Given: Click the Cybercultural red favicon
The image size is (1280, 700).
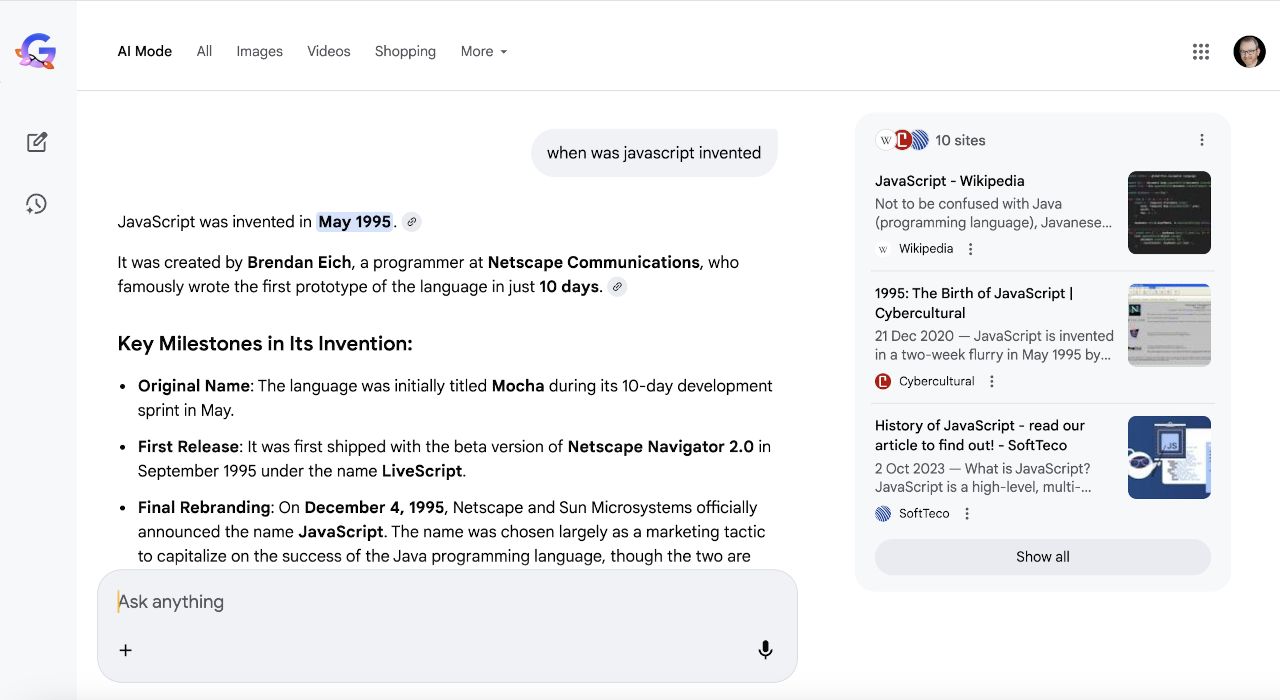Looking at the screenshot, I should (883, 381).
